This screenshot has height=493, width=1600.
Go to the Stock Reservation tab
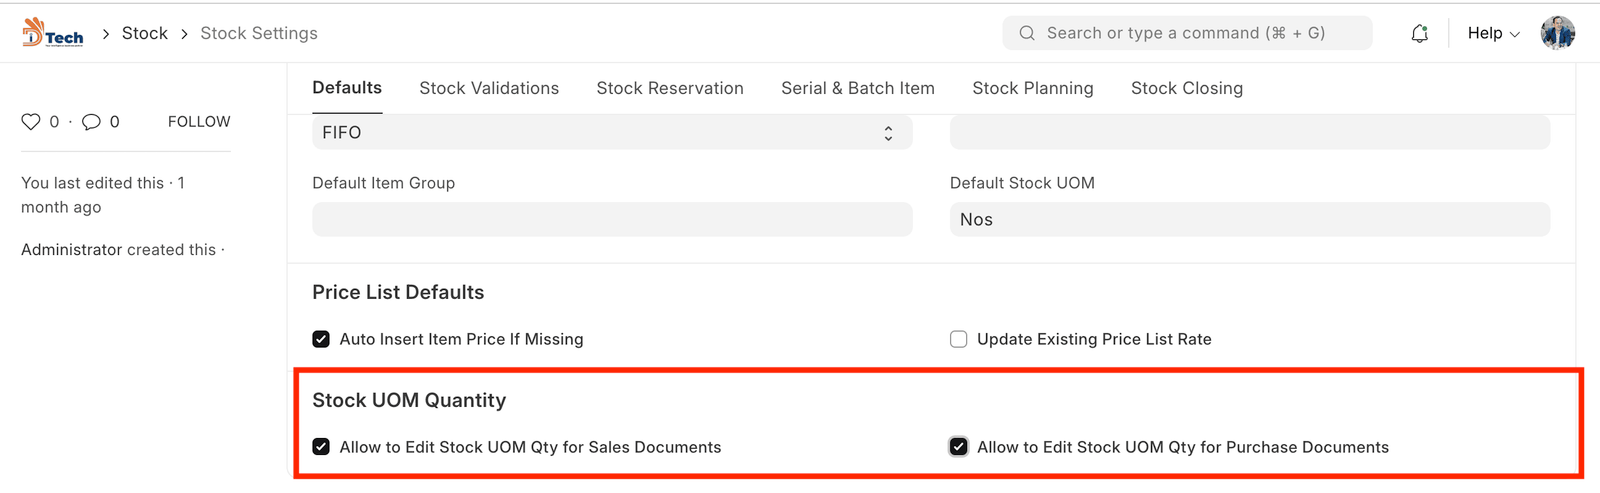pyautogui.click(x=670, y=88)
